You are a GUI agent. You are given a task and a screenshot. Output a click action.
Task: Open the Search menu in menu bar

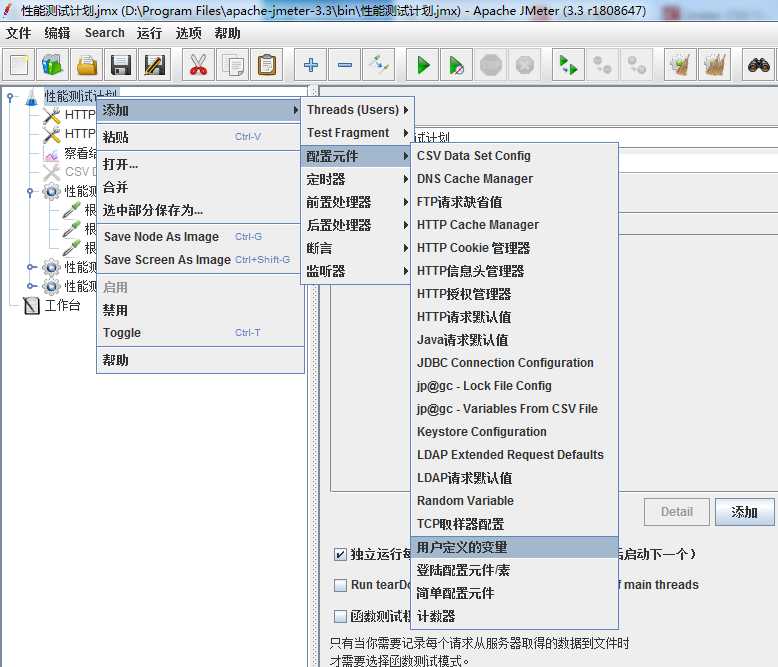[x=105, y=33]
